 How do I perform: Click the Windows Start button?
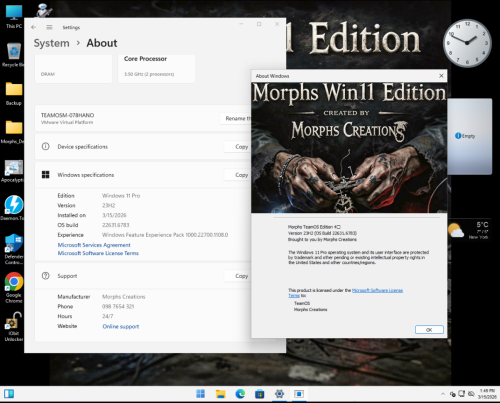[x=201, y=394]
